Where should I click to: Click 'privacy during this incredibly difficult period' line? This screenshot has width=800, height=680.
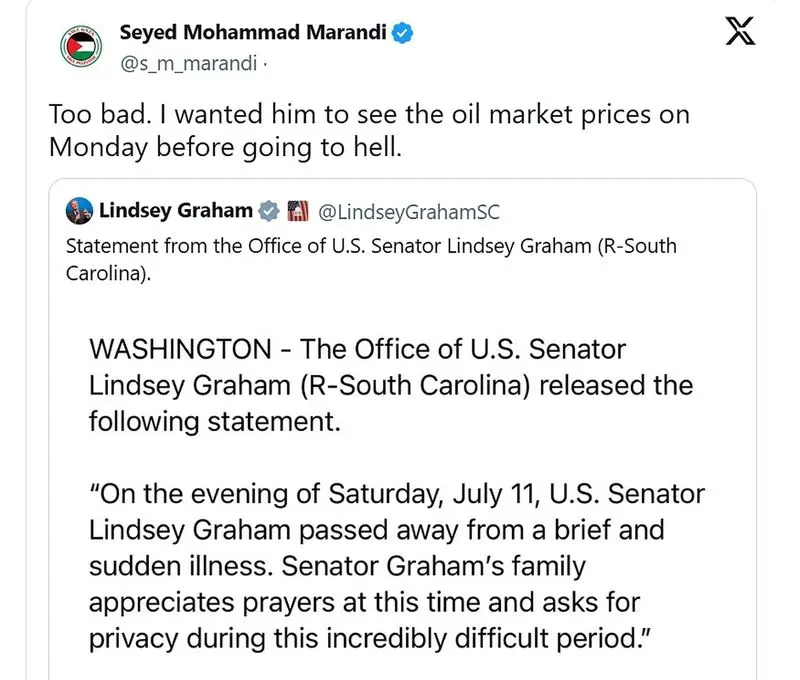click(370, 639)
